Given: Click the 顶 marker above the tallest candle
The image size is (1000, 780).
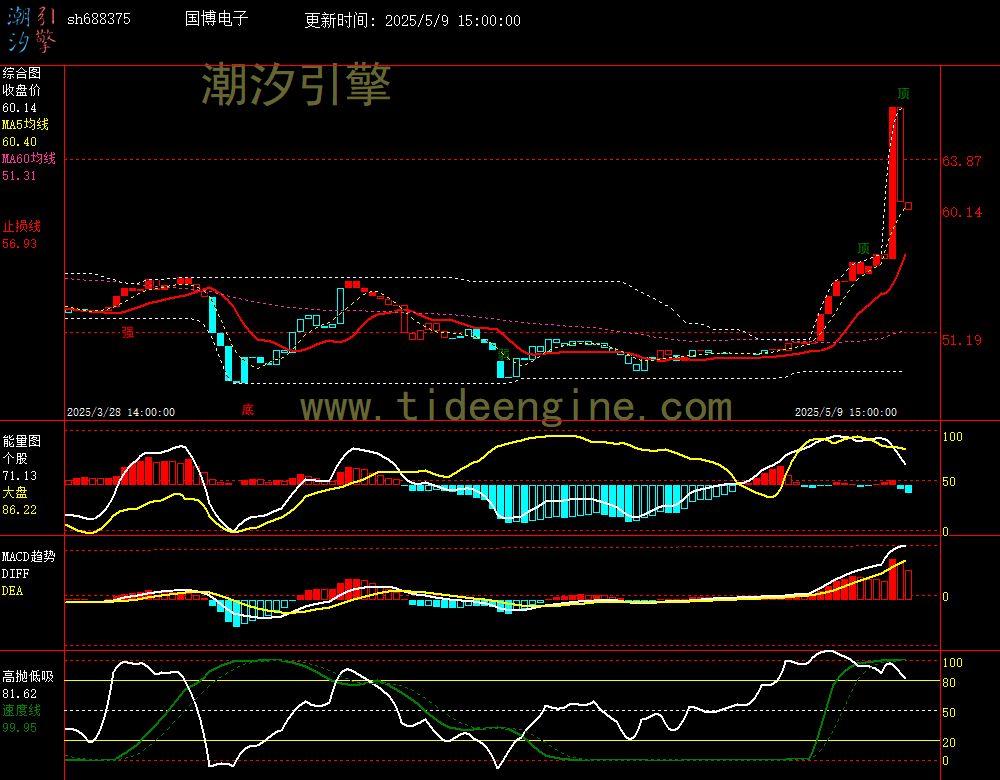Looking at the screenshot, I should point(903,94).
